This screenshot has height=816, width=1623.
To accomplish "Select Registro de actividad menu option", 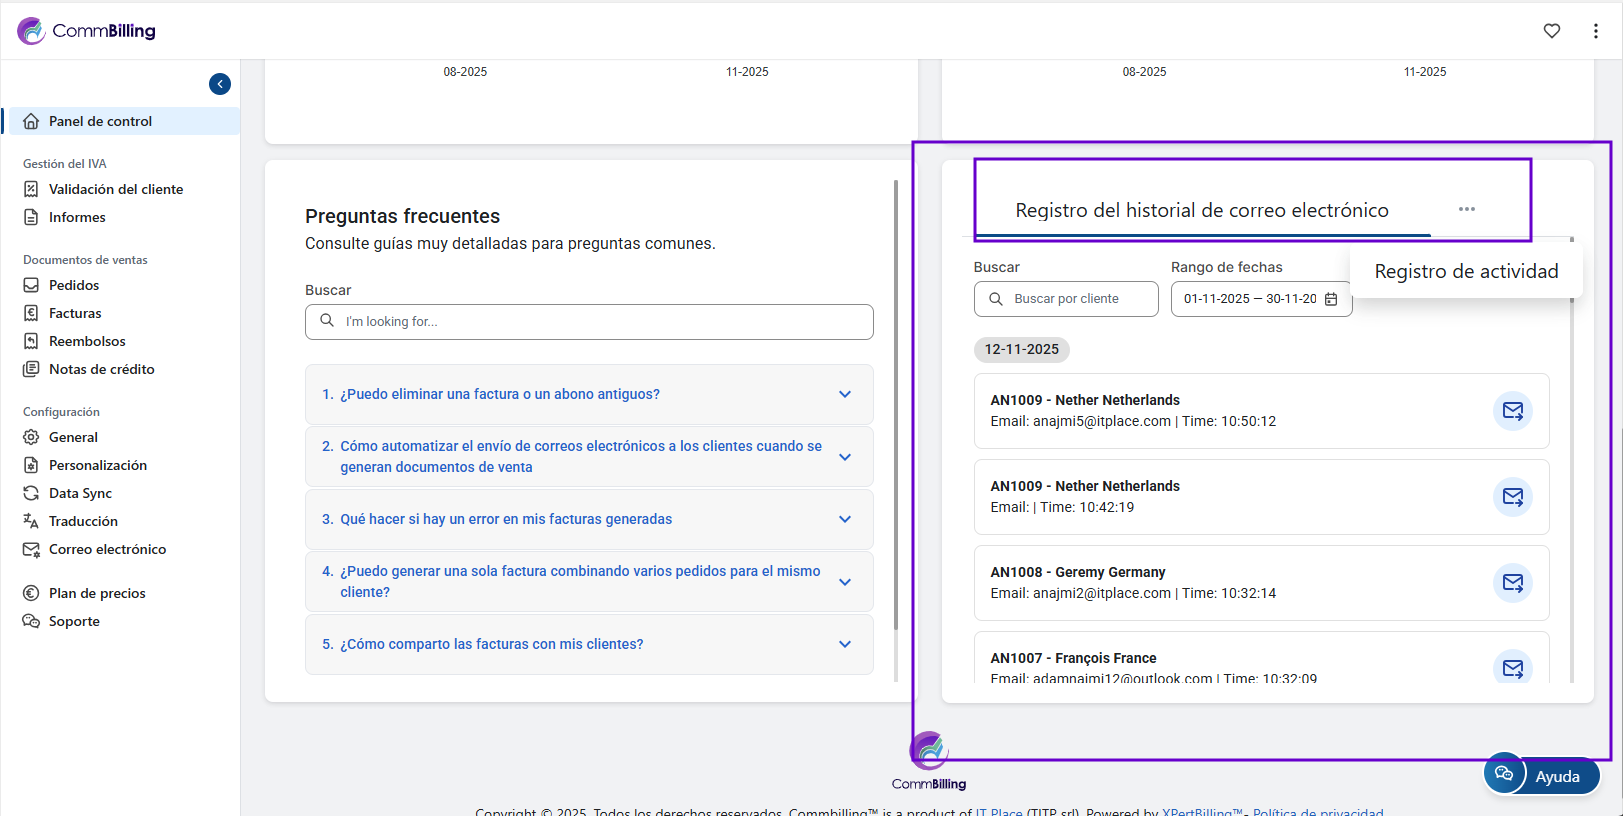I will tap(1465, 272).
